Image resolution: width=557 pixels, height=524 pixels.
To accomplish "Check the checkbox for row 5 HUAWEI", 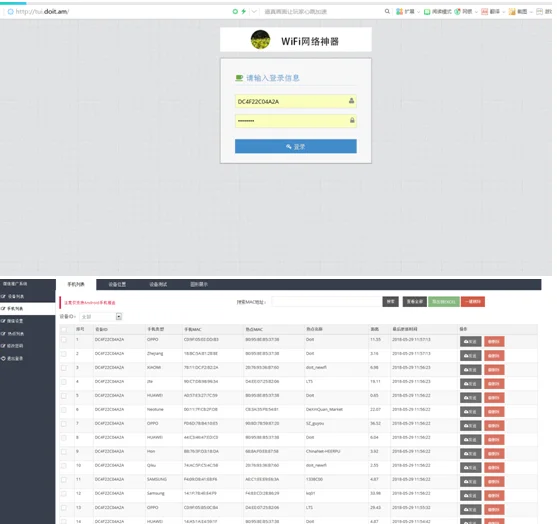I will pos(64,396).
